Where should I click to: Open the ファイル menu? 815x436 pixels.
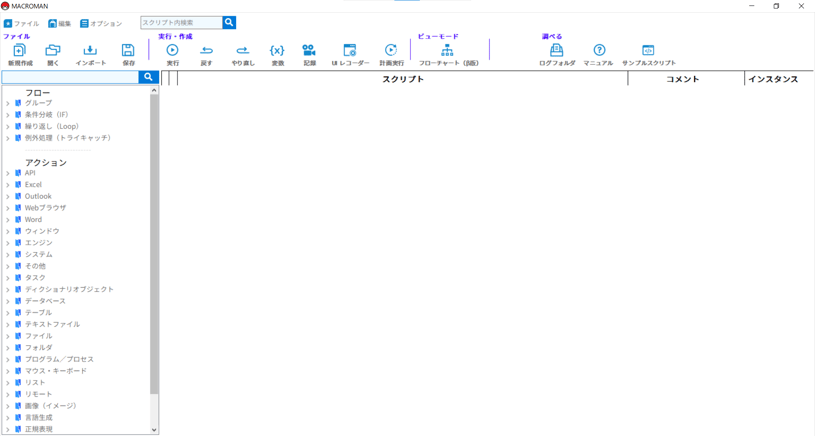[21, 23]
